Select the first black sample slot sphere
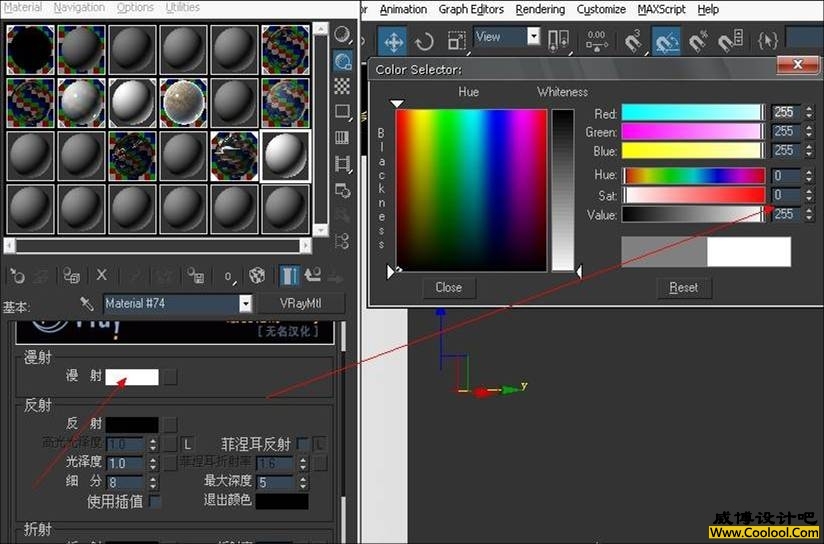The width and height of the screenshot is (824, 544). 30,49
